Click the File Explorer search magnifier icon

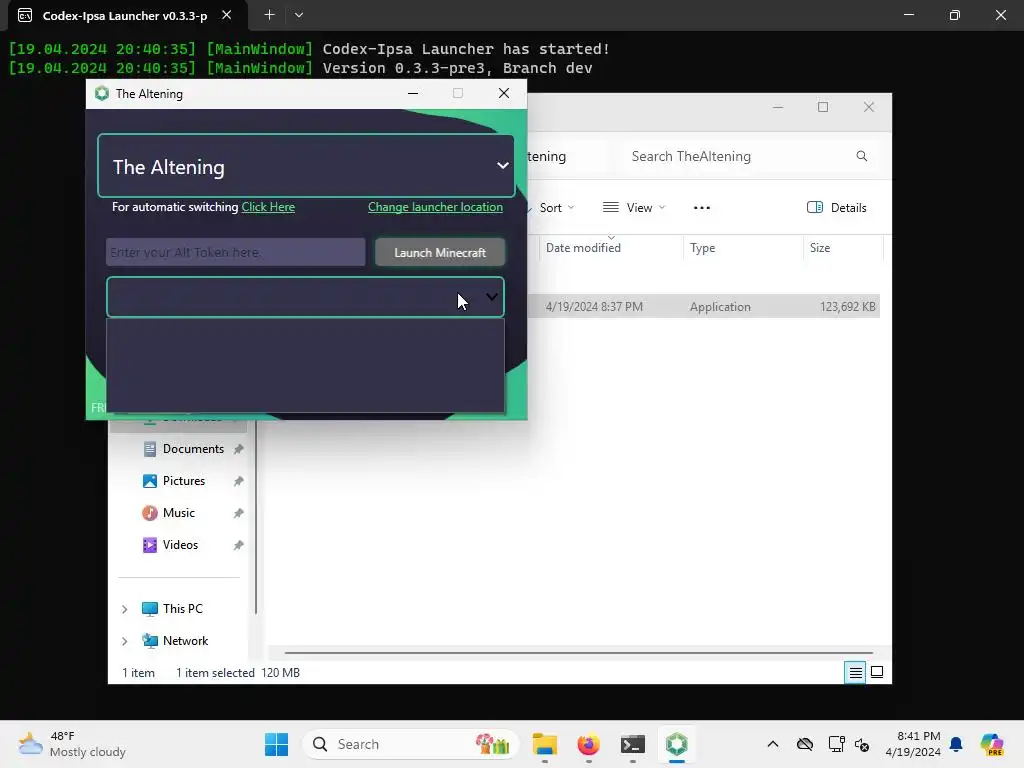pos(861,156)
